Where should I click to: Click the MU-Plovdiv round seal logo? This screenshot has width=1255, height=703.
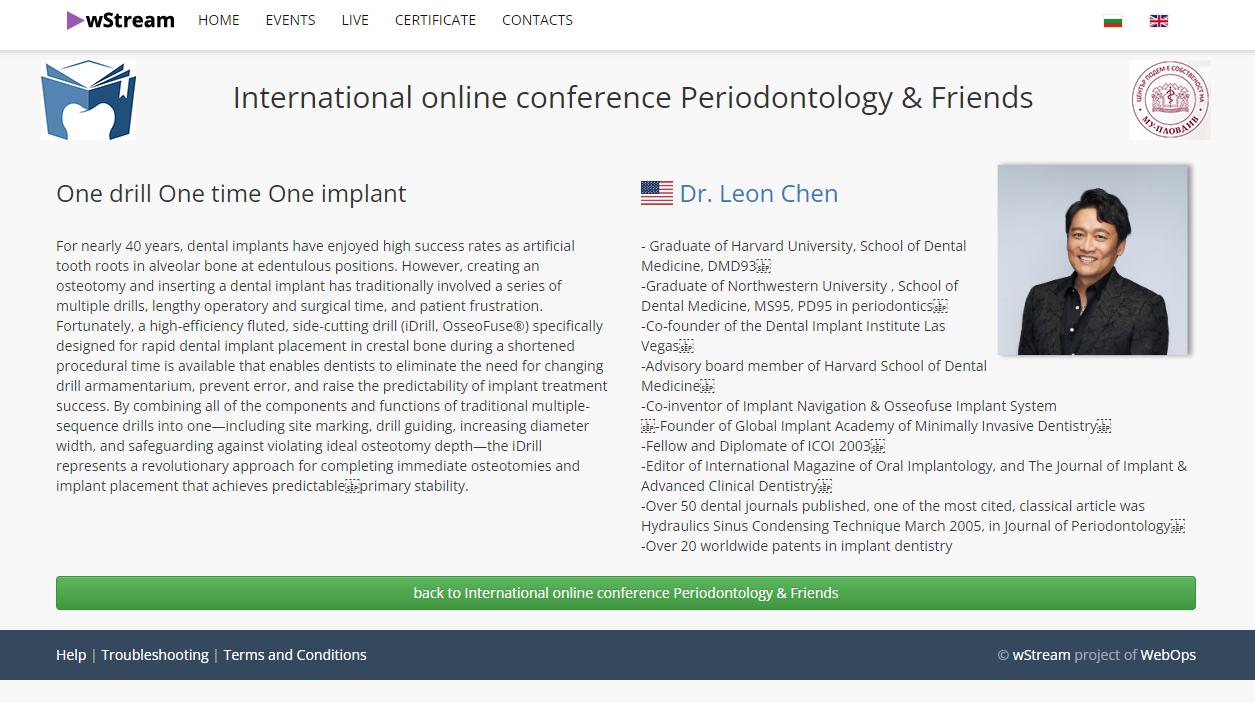point(1170,100)
